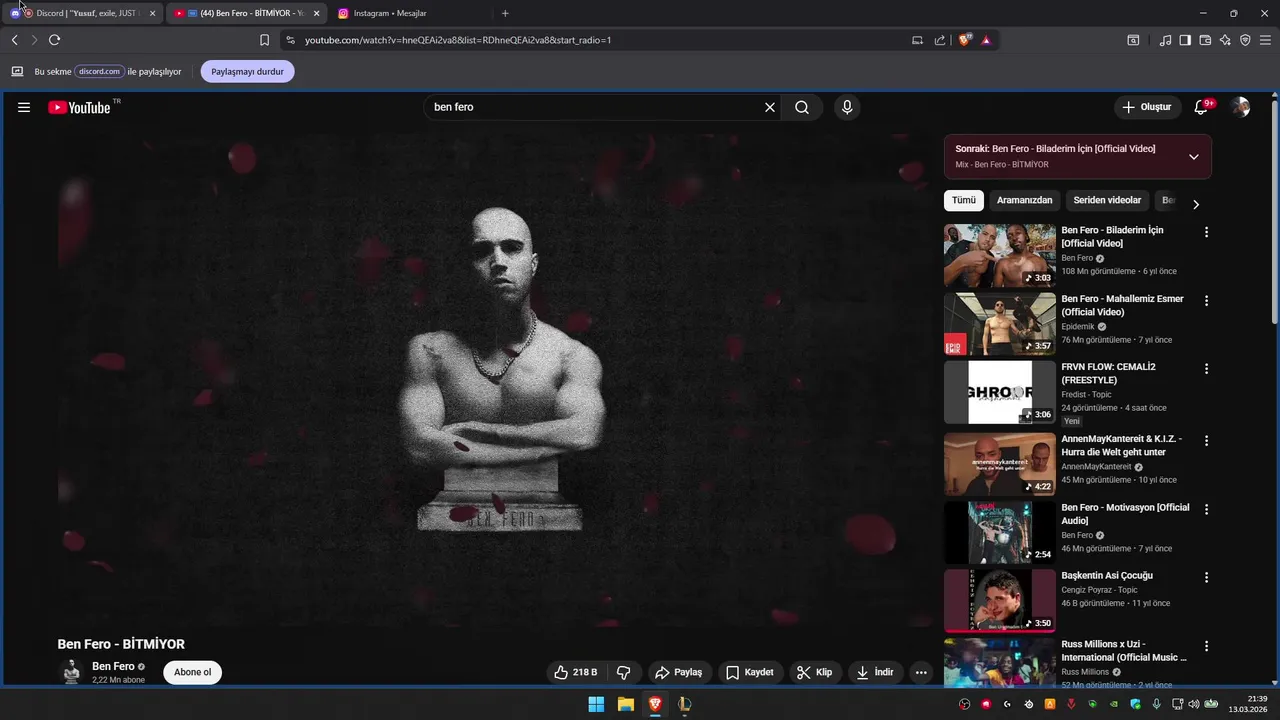Viewport: 1280px width, 720px height.
Task: Open browser main hamburger menu
Action: pos(1266,40)
